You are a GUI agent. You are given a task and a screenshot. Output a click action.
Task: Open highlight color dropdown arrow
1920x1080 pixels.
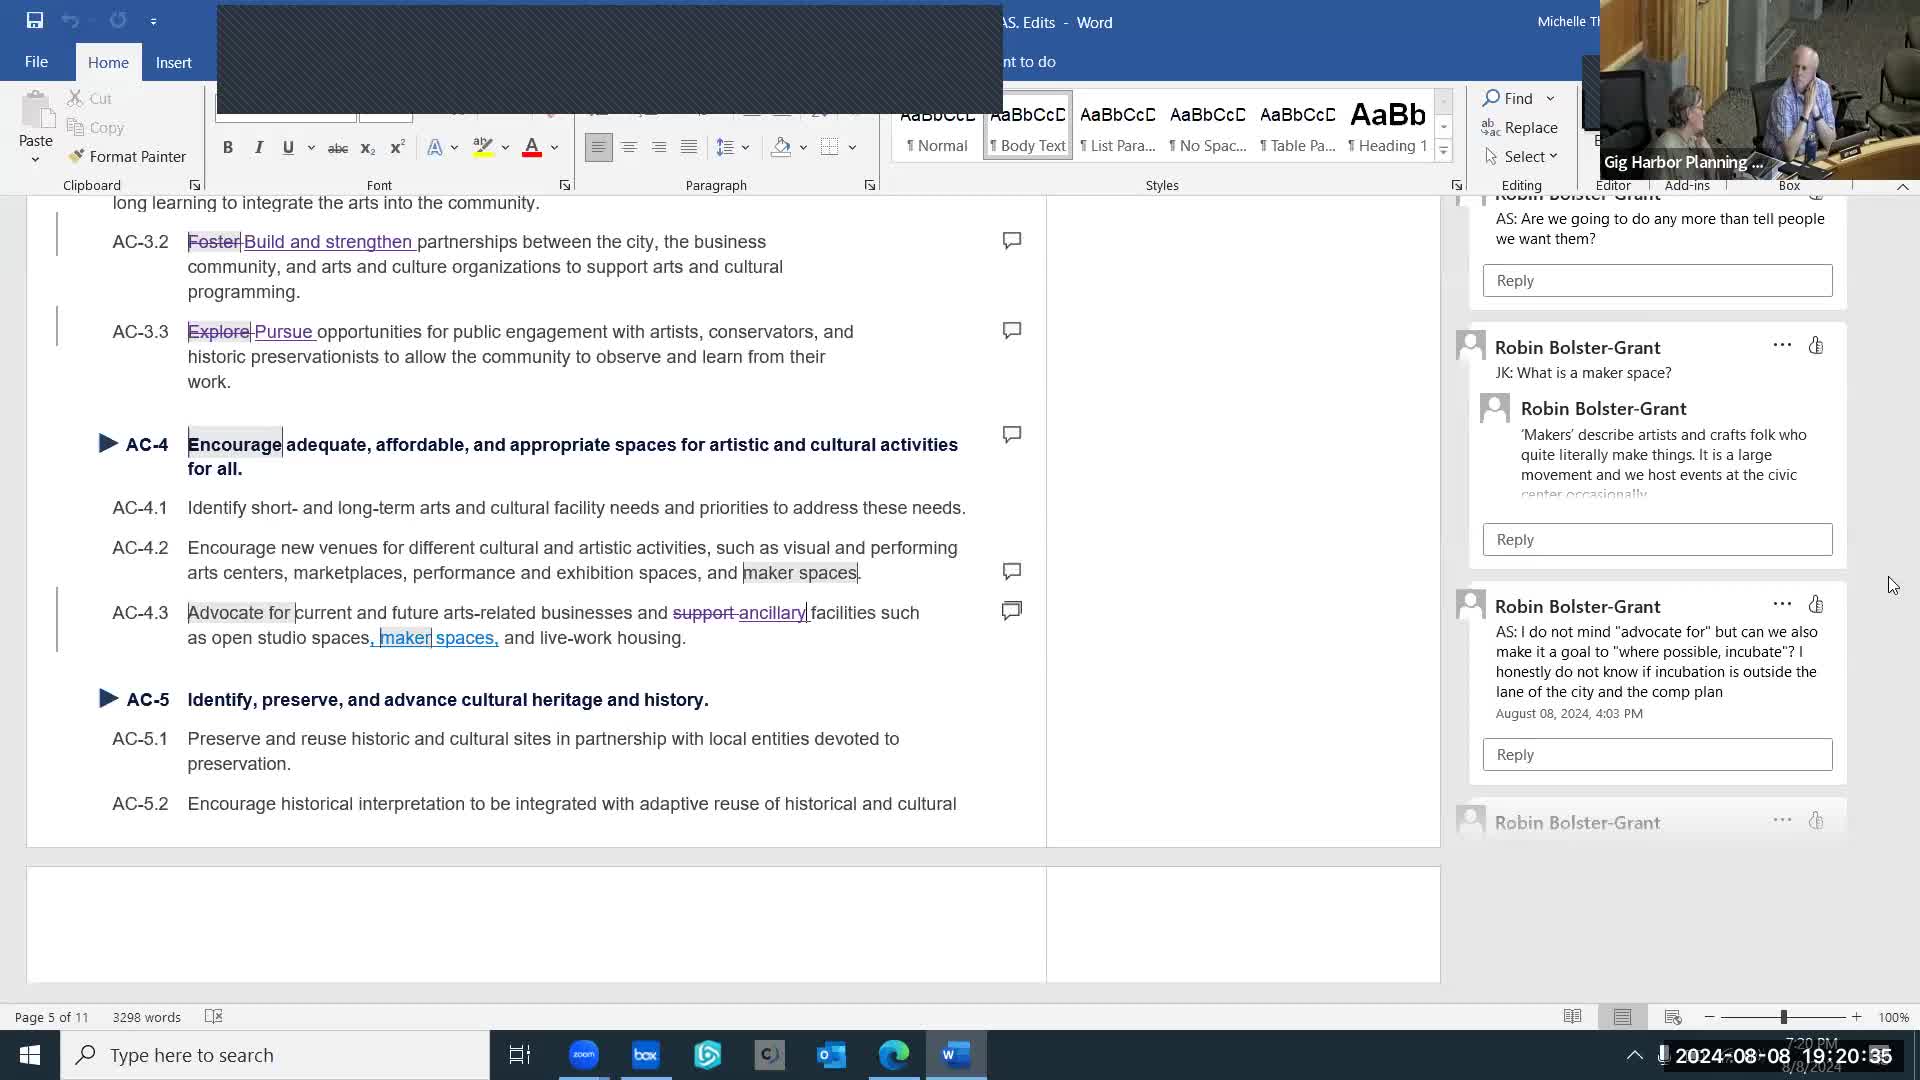click(505, 147)
